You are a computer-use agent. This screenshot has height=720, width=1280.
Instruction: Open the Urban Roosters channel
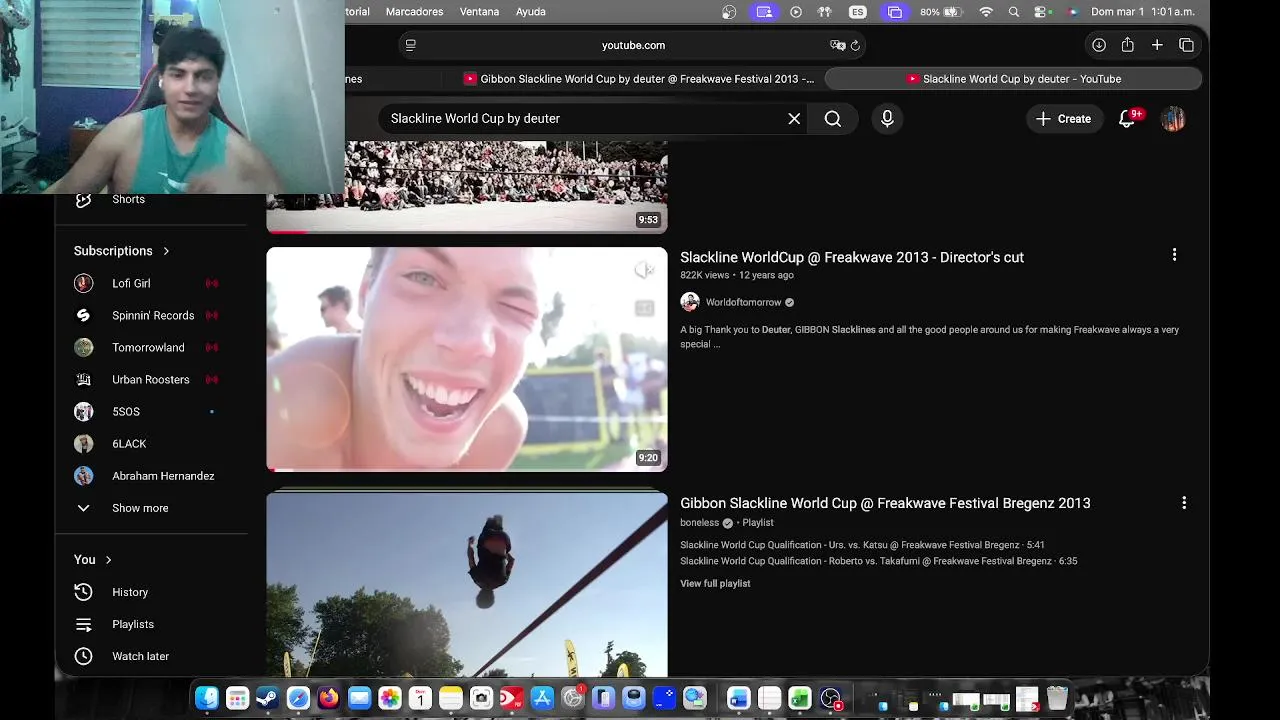click(152, 379)
